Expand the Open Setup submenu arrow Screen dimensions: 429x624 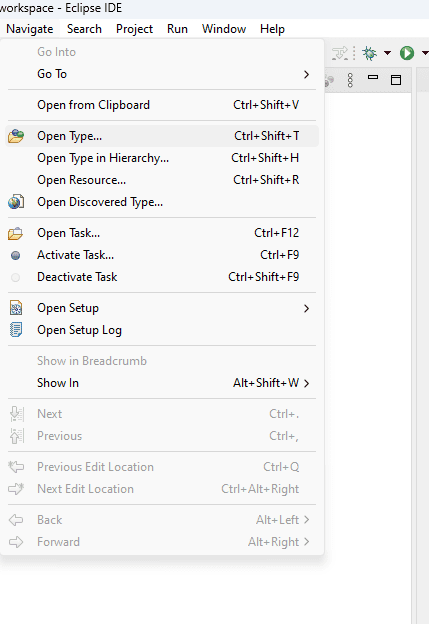306,308
